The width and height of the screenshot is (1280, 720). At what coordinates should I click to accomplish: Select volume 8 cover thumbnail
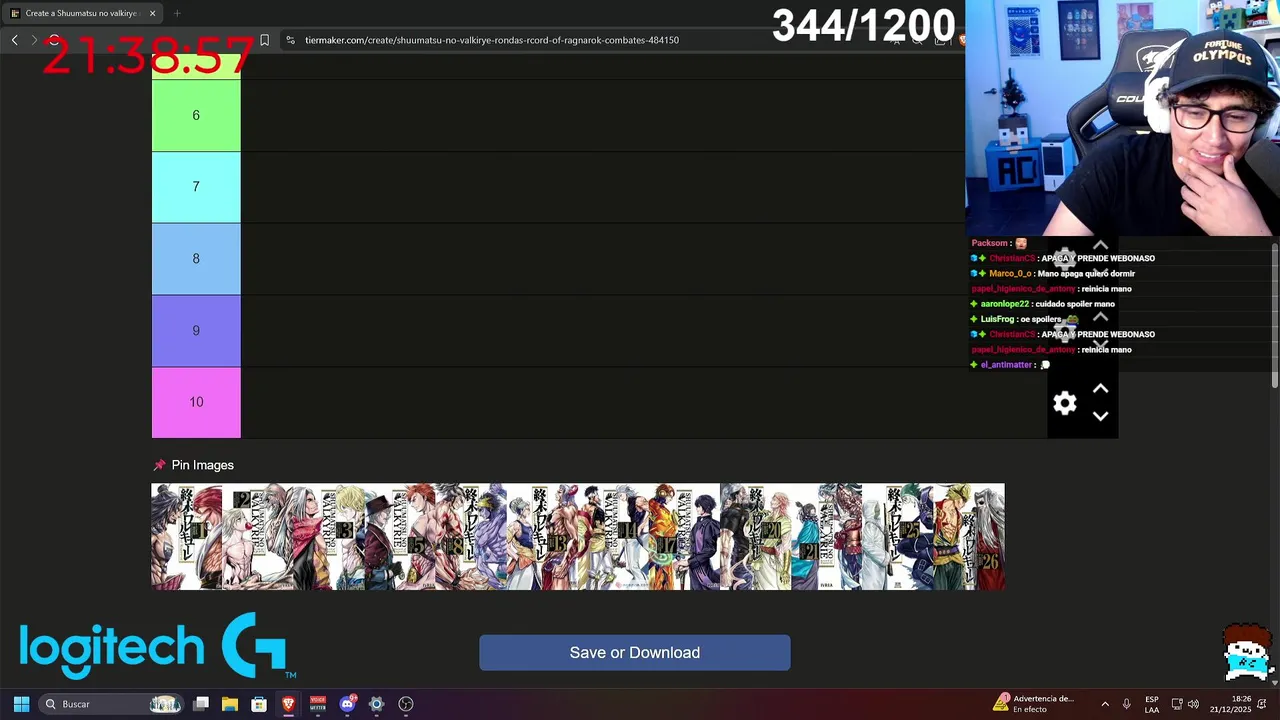(x=470, y=537)
